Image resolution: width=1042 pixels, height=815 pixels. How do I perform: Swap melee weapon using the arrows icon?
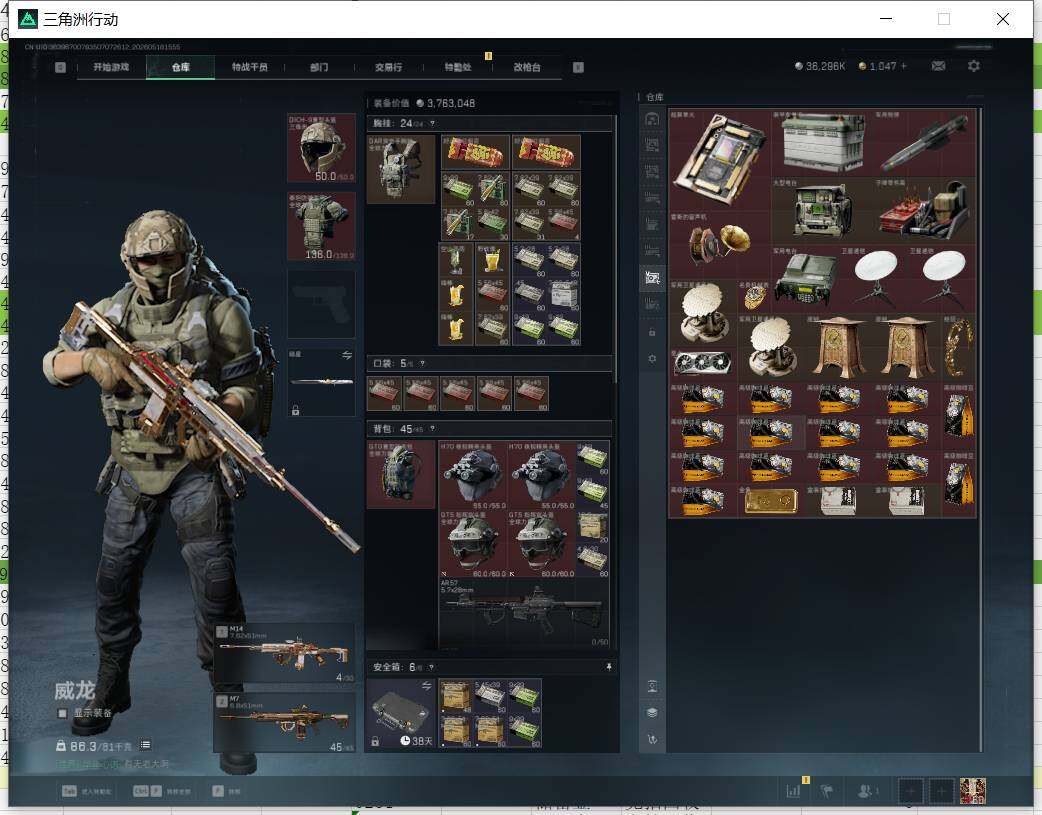(x=347, y=356)
